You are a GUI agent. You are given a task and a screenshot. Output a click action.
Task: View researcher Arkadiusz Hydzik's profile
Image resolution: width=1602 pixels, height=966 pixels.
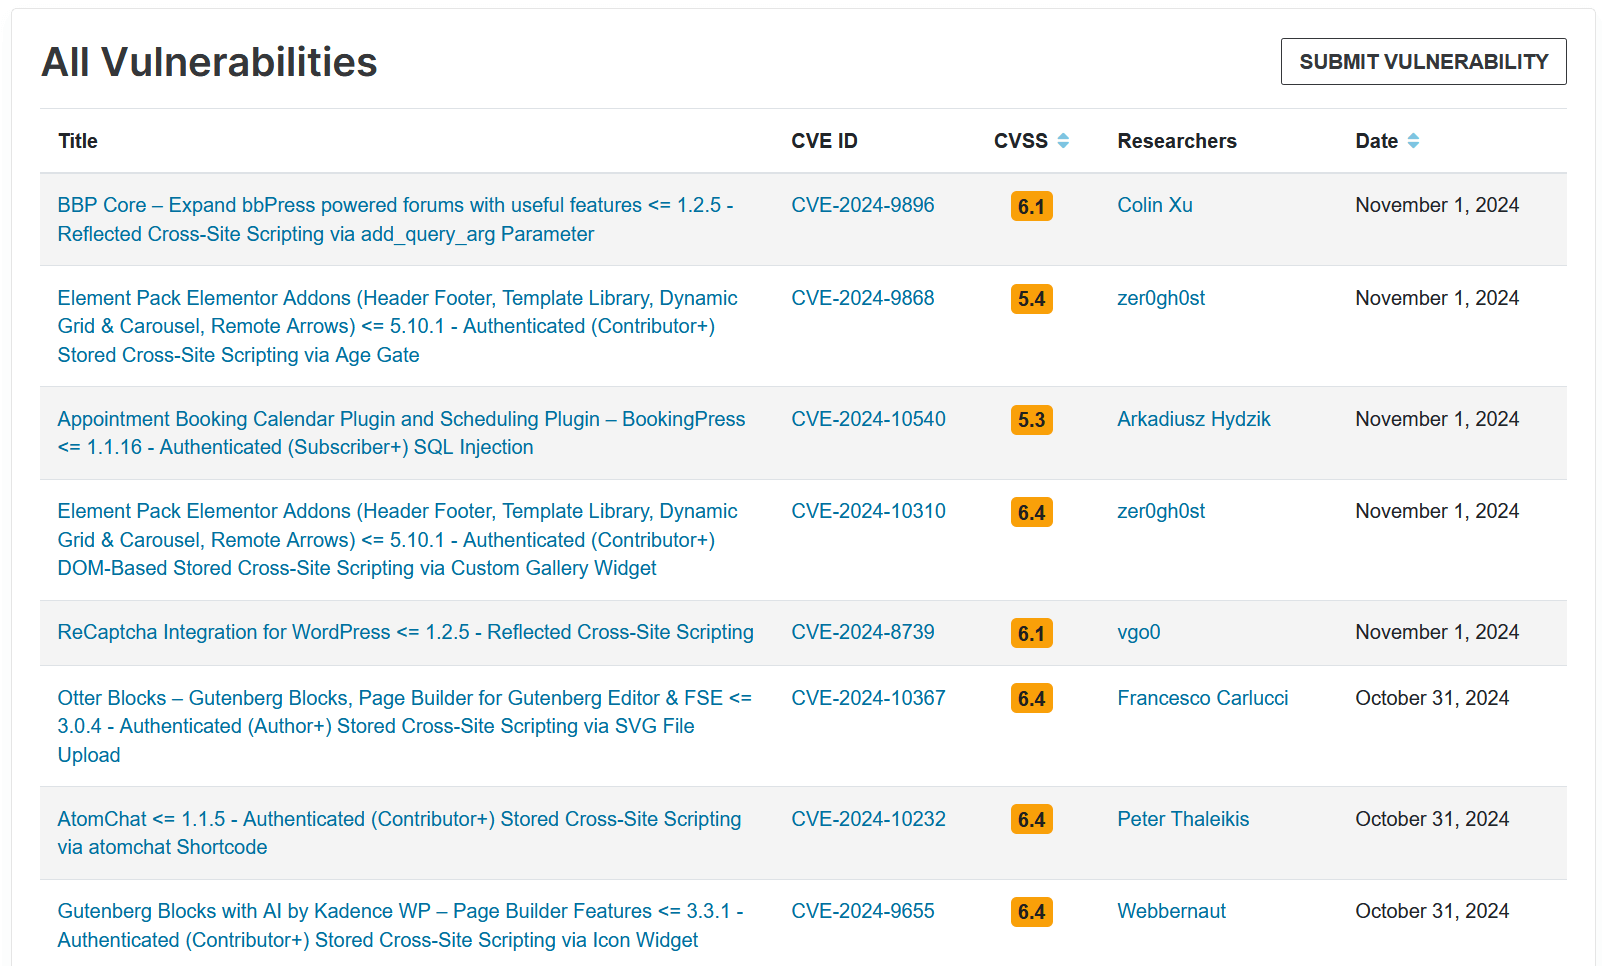coord(1193,419)
